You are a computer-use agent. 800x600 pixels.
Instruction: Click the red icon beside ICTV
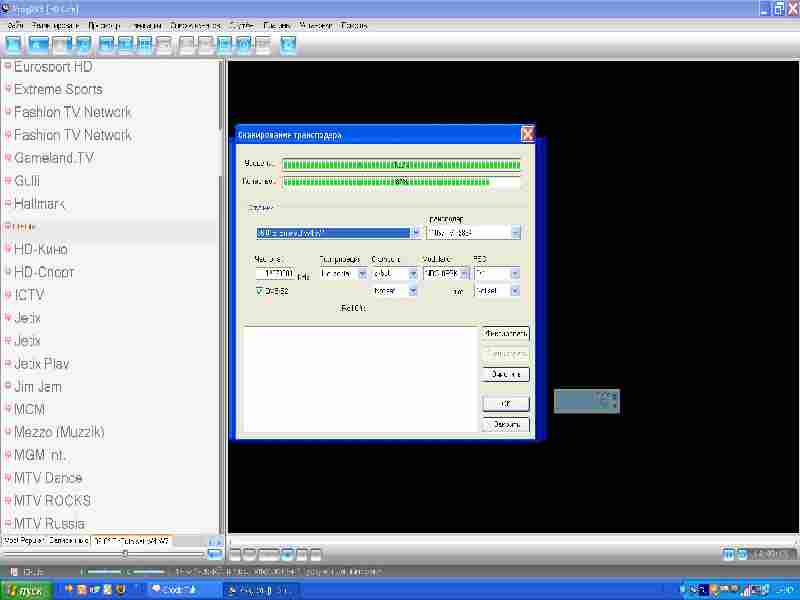(x=8, y=295)
